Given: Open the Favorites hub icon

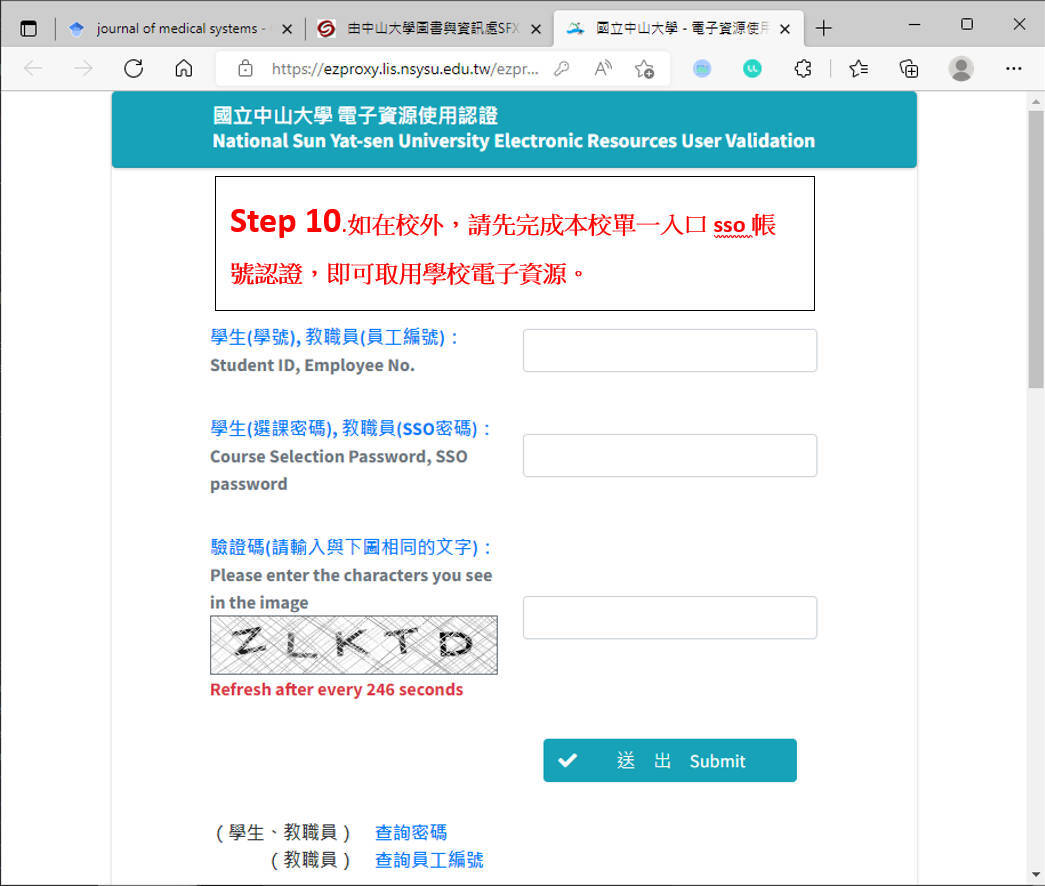Looking at the screenshot, I should (857, 68).
